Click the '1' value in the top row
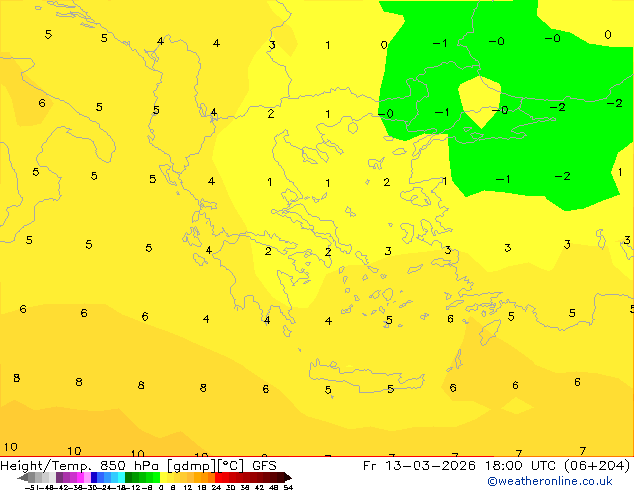634x490 pixels. 328,45
